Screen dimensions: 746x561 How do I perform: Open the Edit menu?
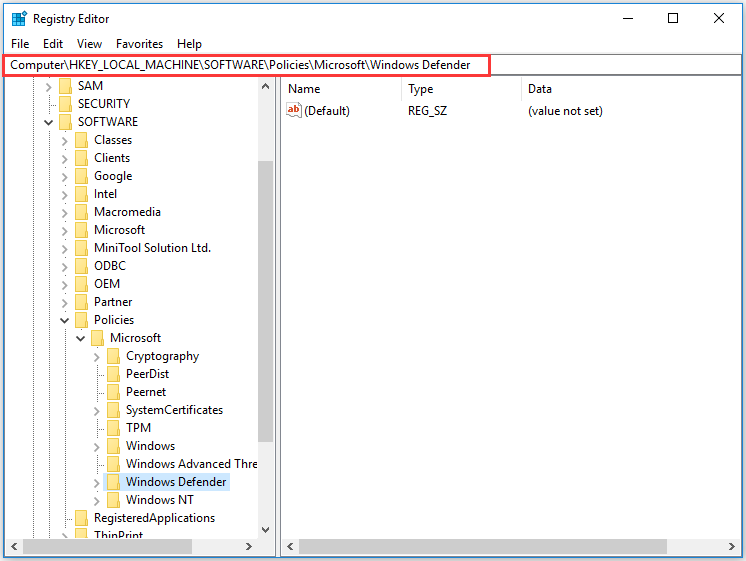coord(53,44)
